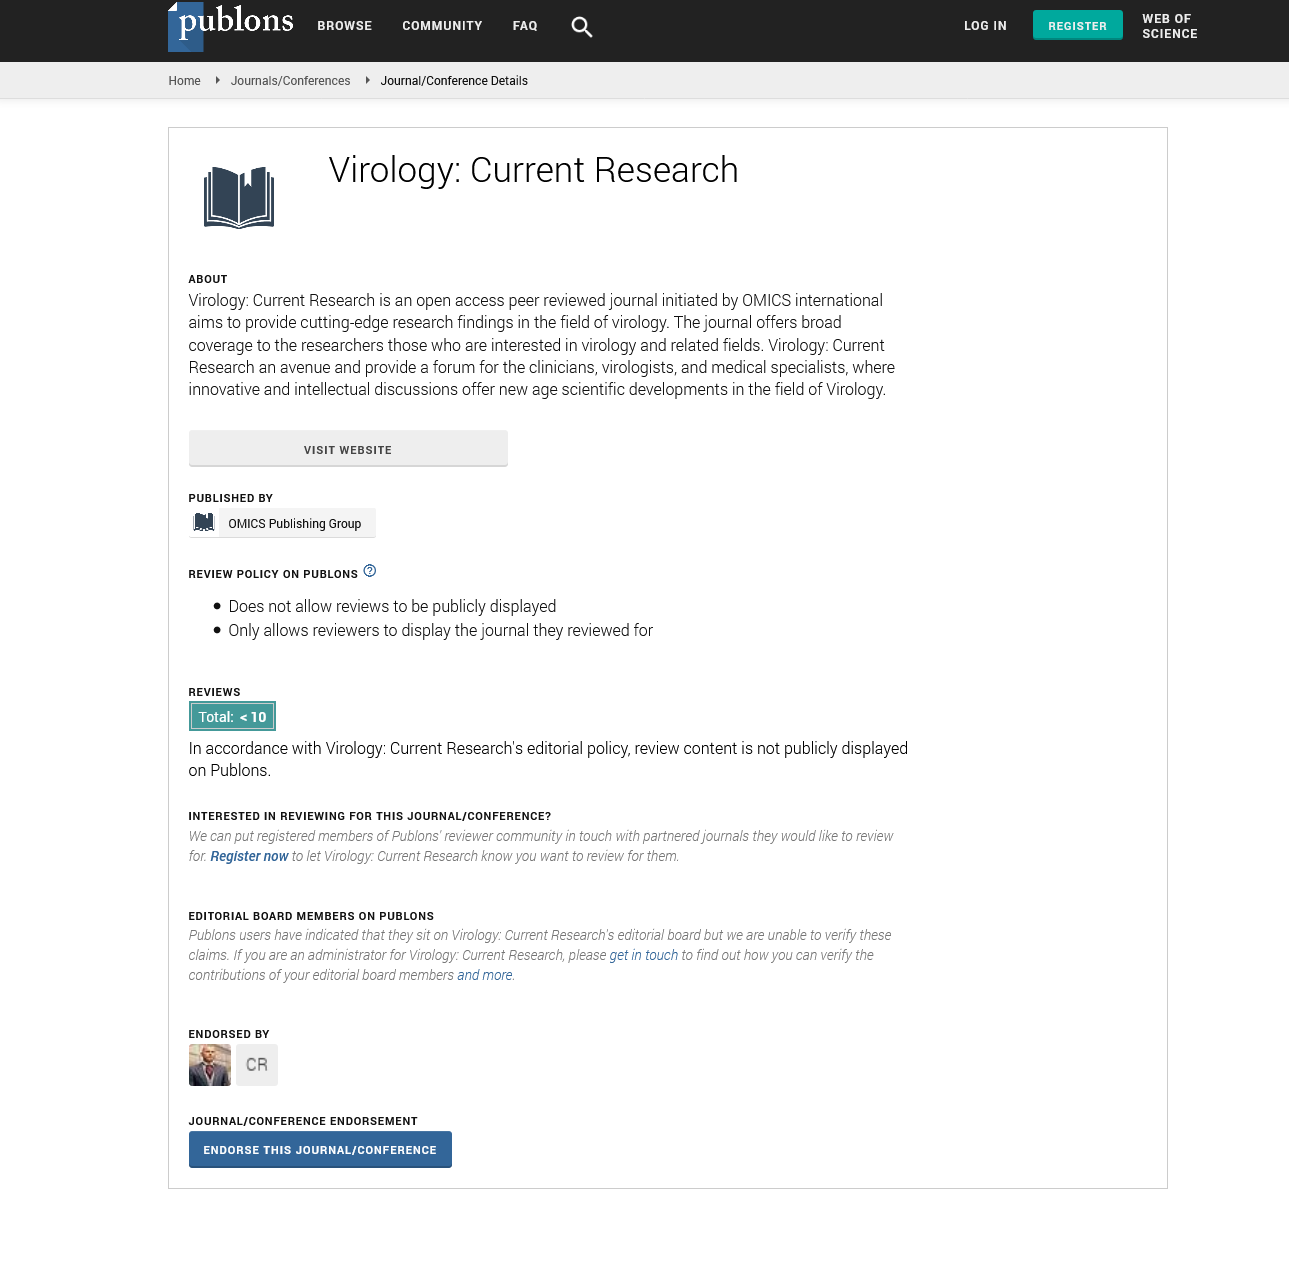Click the review policy help icon
The width and height of the screenshot is (1289, 1286).
(370, 571)
